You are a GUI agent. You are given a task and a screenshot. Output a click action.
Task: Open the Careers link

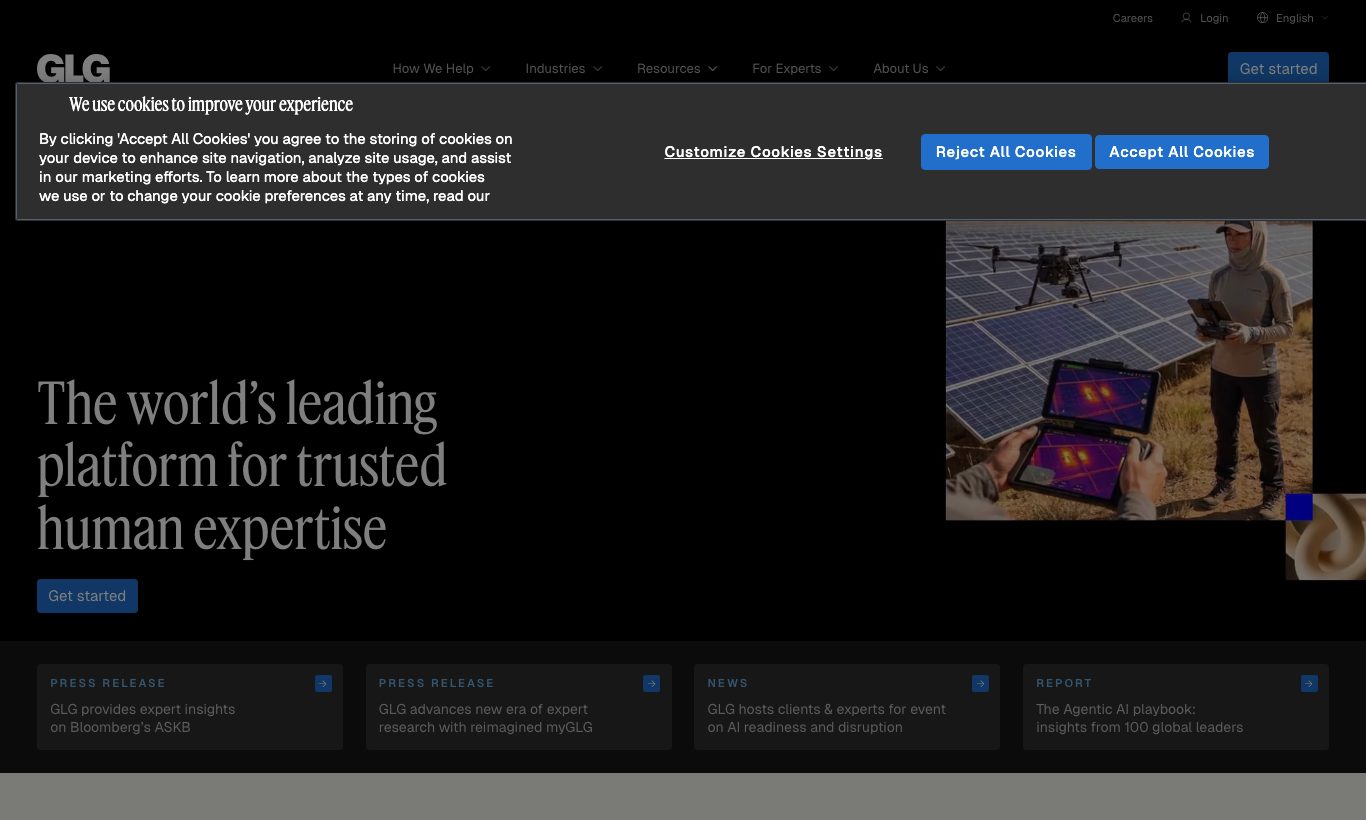tap(1132, 18)
